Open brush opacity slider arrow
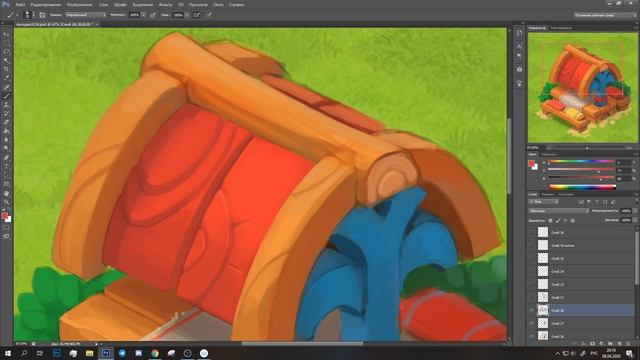This screenshot has height=360, width=640. 143,15
